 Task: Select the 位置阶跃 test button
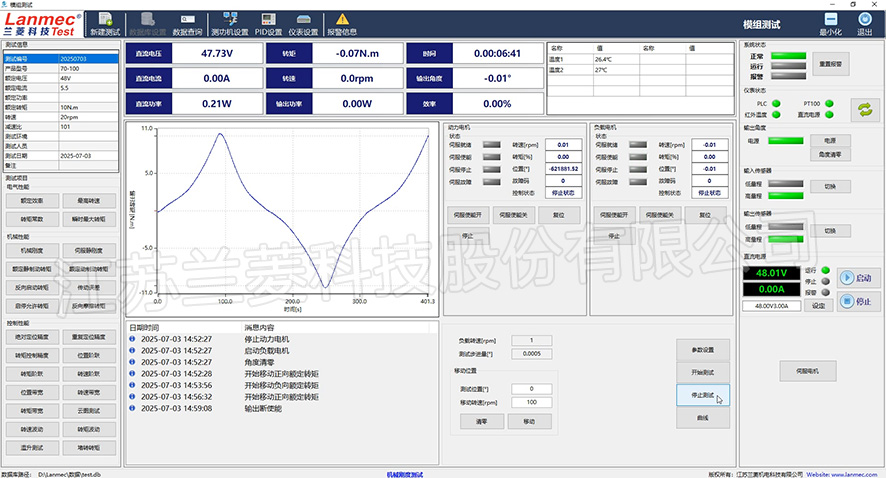89,355
